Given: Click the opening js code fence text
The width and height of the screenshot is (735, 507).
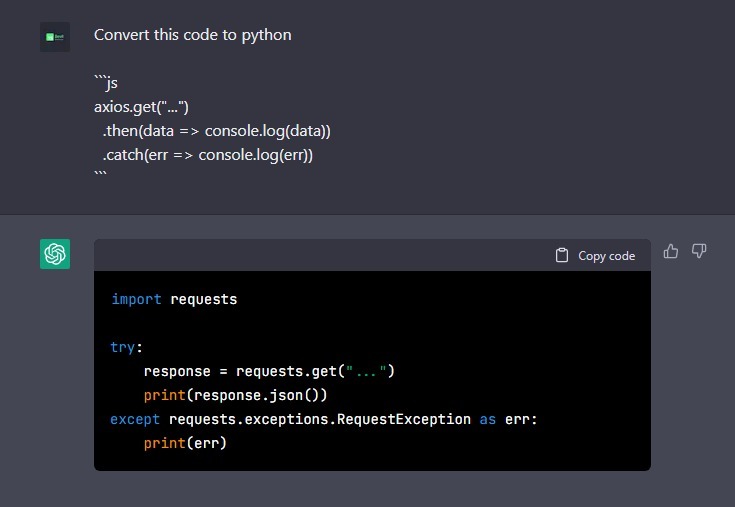Looking at the screenshot, I should [106, 83].
